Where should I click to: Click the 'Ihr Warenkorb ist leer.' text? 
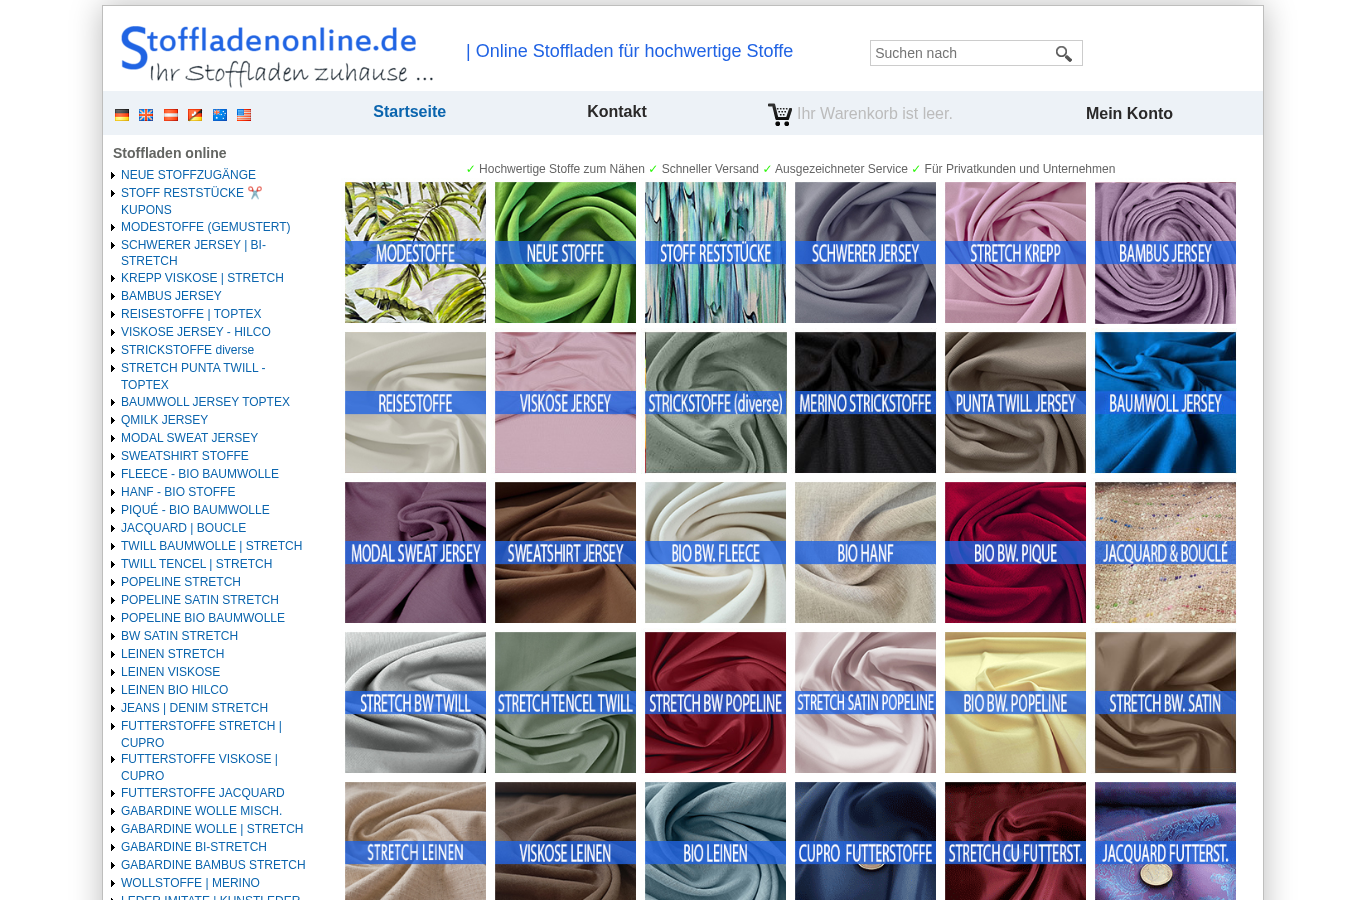coord(875,114)
